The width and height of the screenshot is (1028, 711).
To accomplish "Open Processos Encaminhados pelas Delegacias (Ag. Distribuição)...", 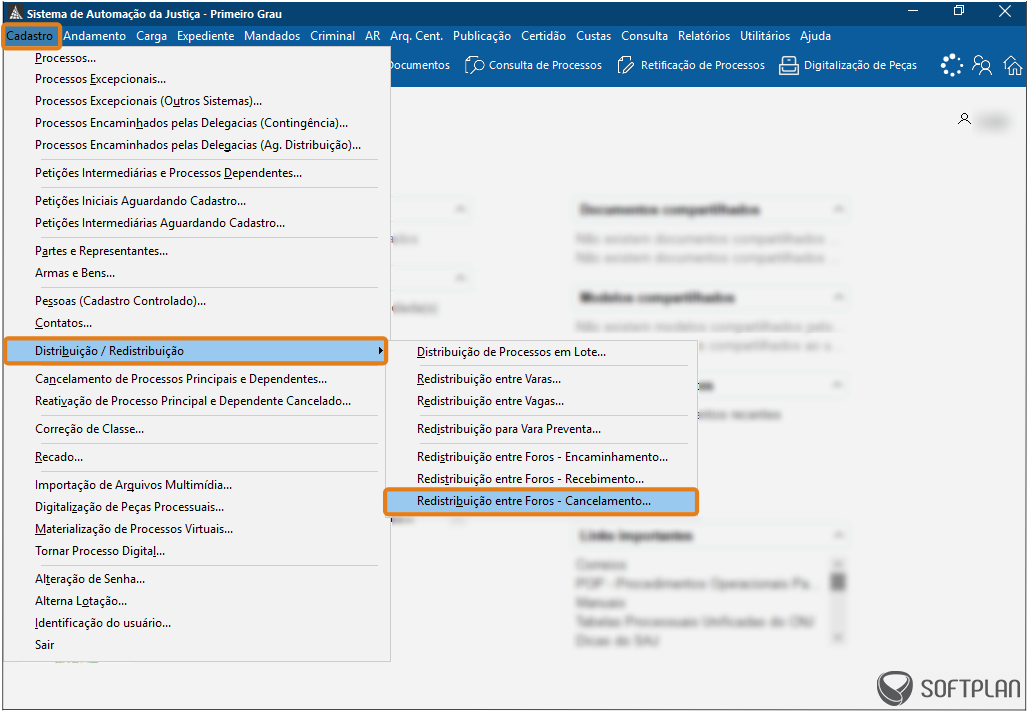I will [197, 145].
